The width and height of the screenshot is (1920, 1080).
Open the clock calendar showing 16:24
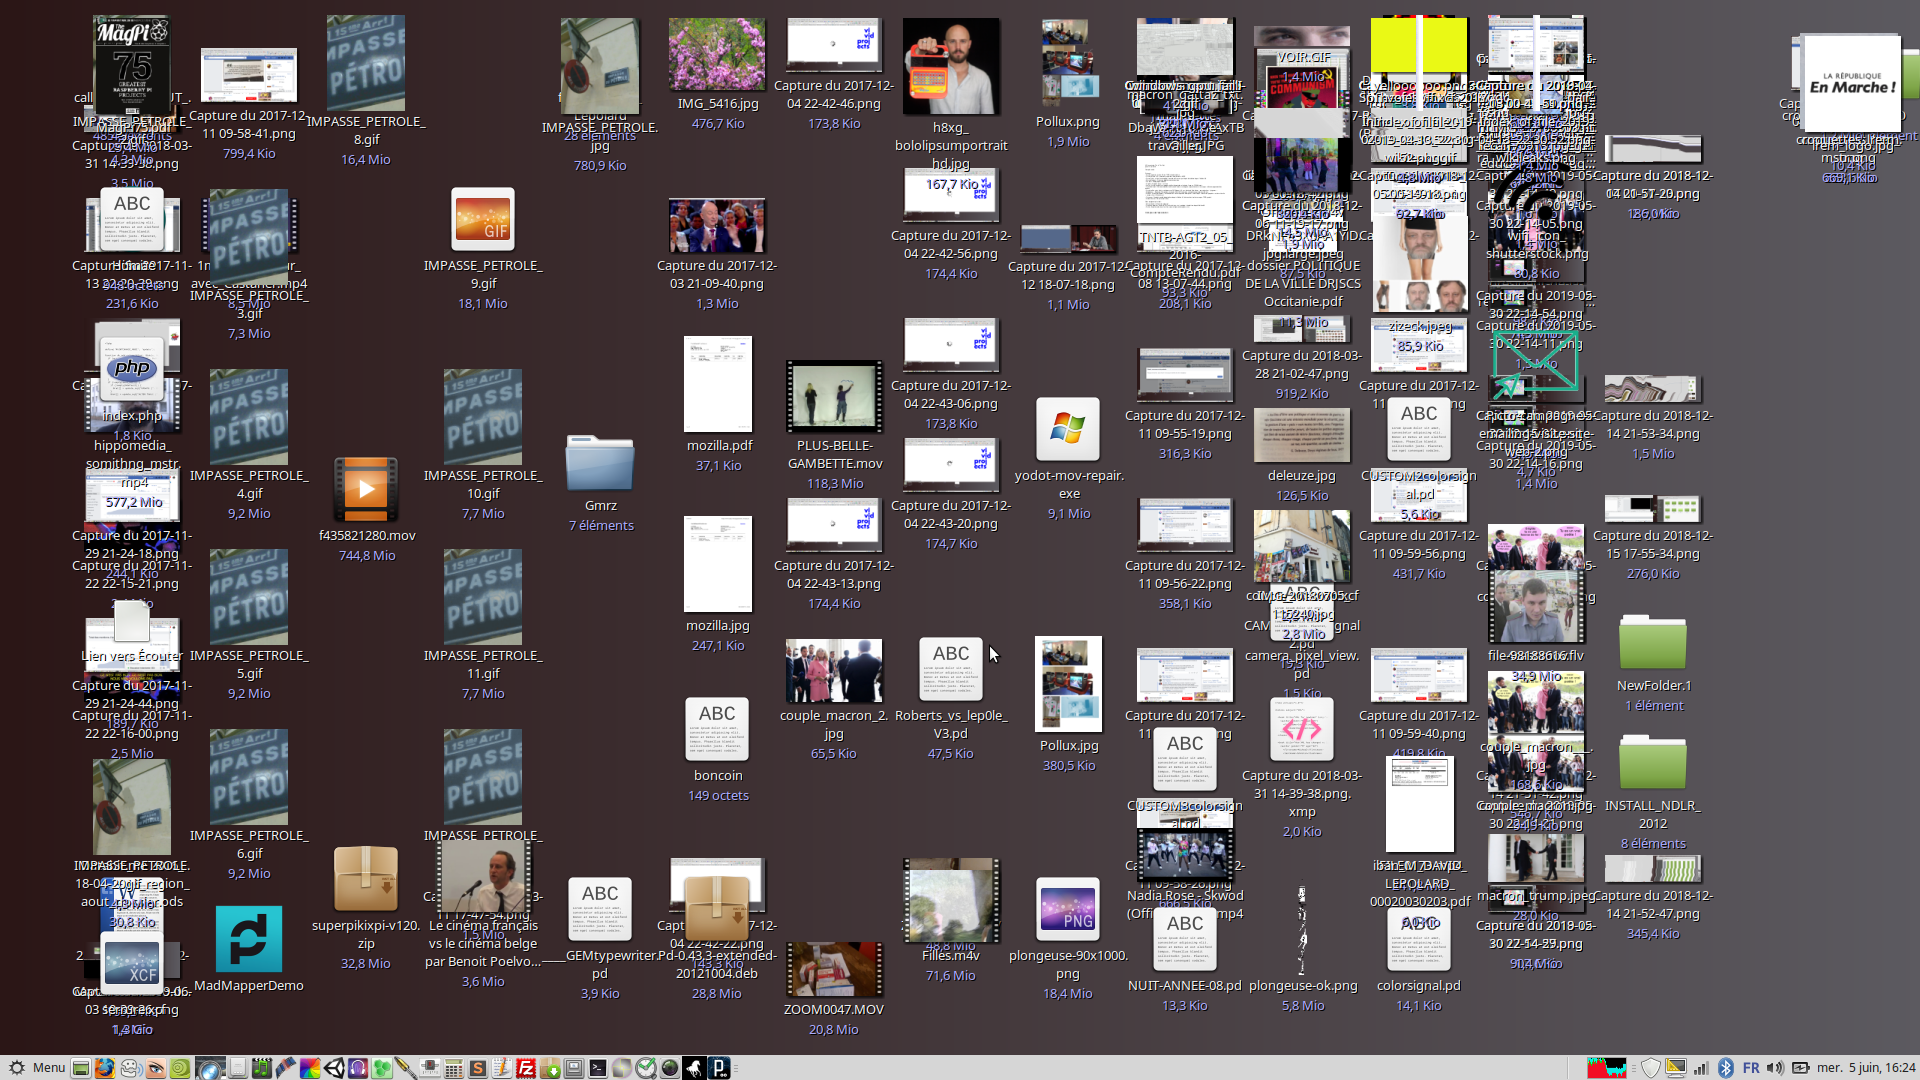1866,1068
